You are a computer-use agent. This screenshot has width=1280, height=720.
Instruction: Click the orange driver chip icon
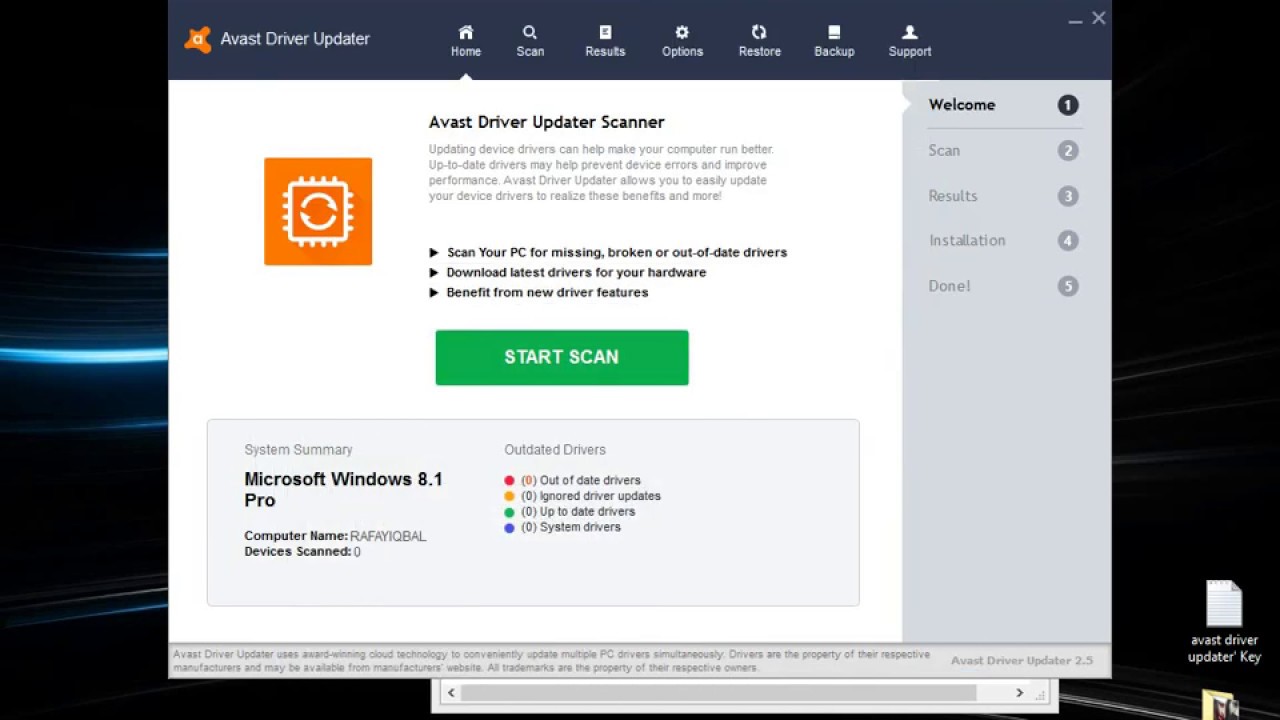point(318,211)
